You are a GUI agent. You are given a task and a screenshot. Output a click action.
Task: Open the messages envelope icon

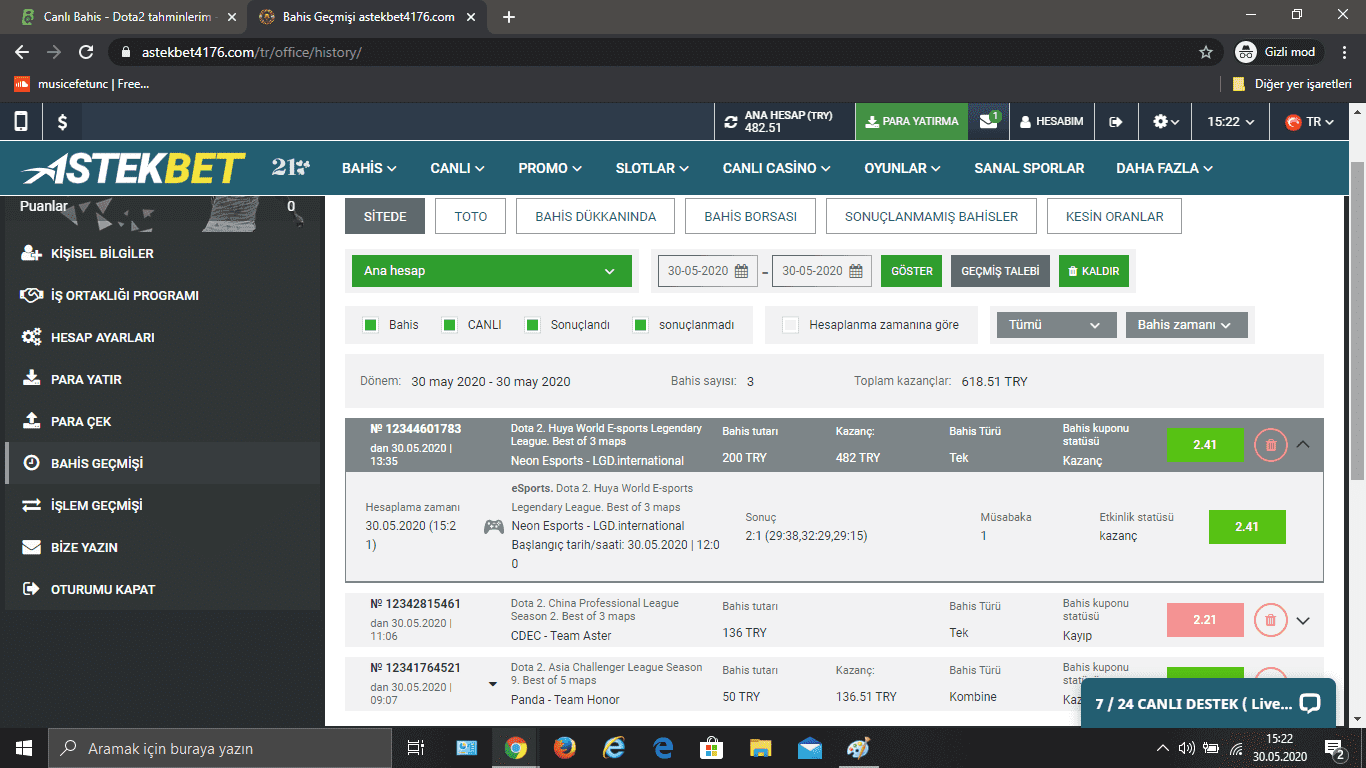click(x=988, y=121)
